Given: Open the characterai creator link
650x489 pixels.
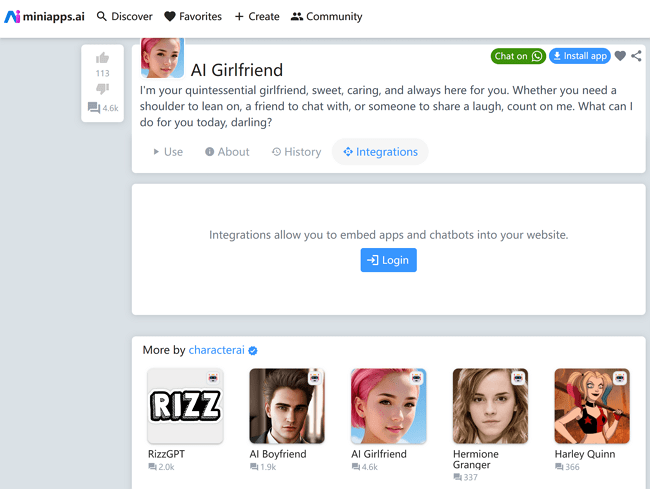Looking at the screenshot, I should click(217, 350).
